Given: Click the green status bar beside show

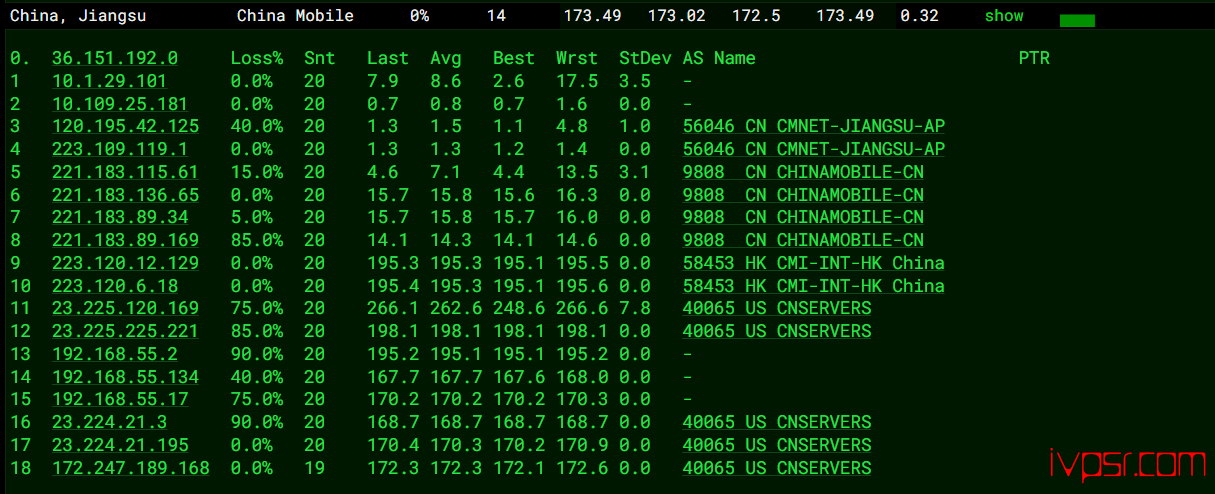Looking at the screenshot, I should [x=1077, y=21].
